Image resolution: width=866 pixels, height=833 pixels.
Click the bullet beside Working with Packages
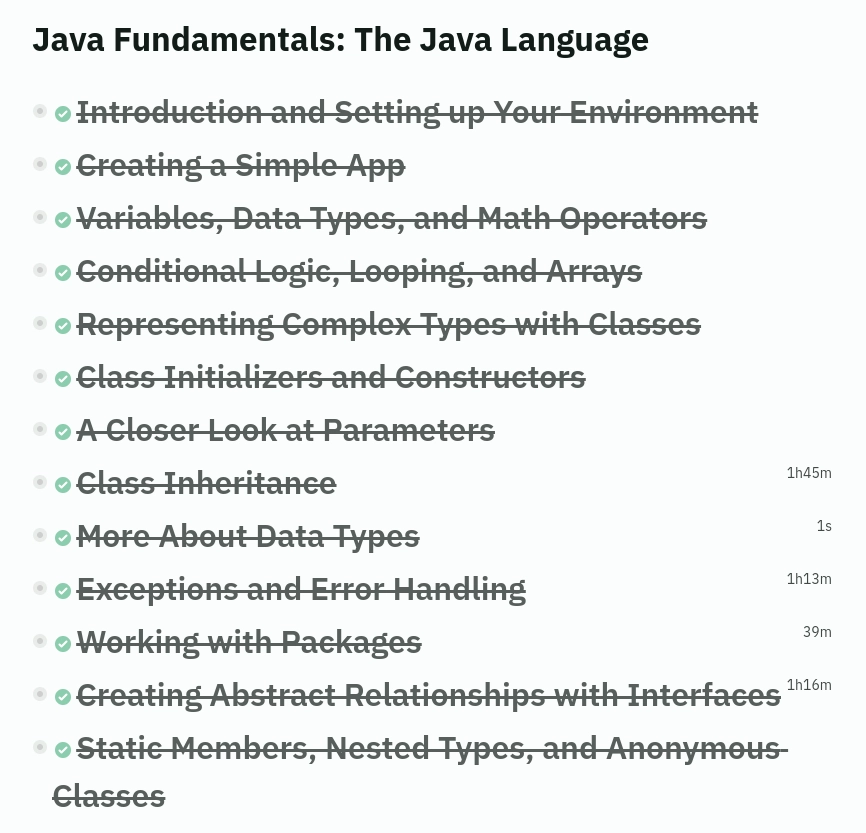(x=40, y=641)
